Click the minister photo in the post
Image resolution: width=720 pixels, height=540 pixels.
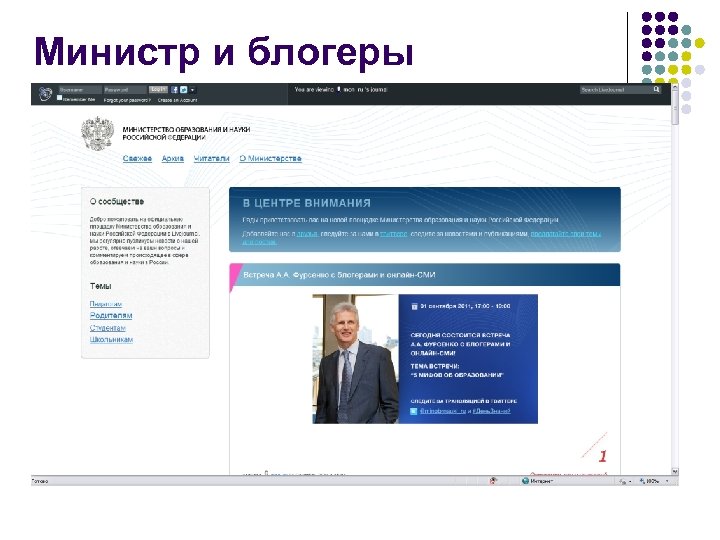pyautogui.click(x=355, y=359)
